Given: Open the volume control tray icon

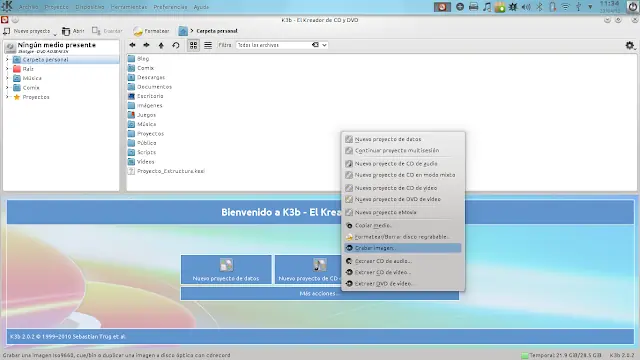Looking at the screenshot, I should (x=526, y=7).
